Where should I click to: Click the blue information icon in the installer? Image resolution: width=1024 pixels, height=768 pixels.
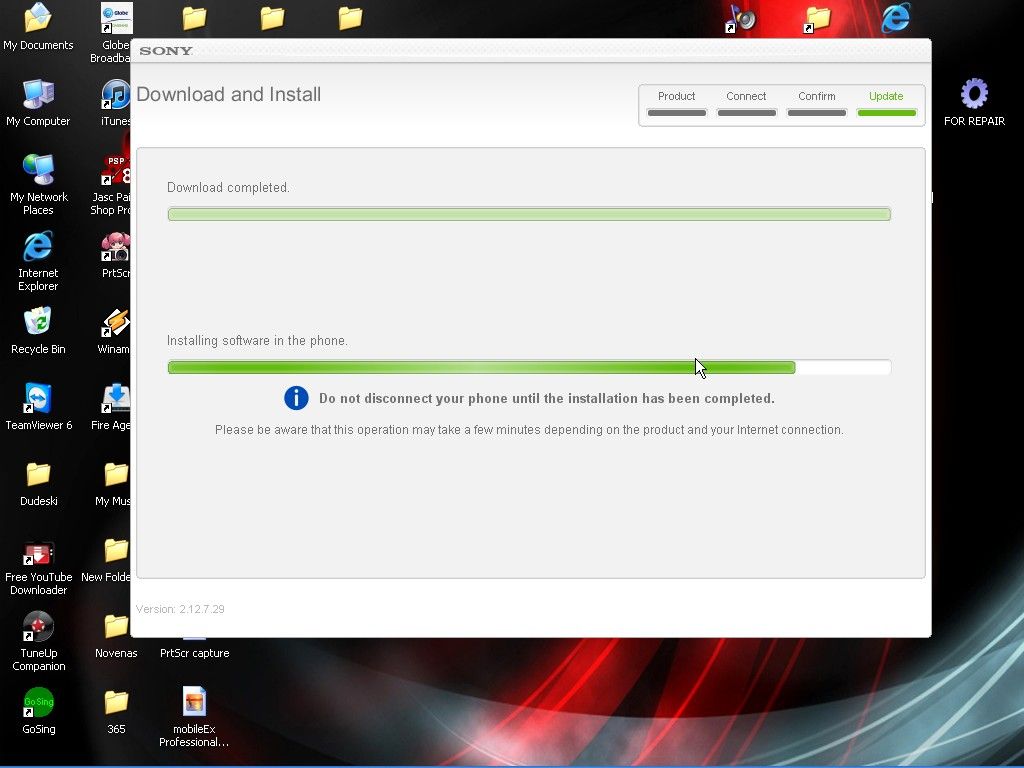click(x=296, y=398)
